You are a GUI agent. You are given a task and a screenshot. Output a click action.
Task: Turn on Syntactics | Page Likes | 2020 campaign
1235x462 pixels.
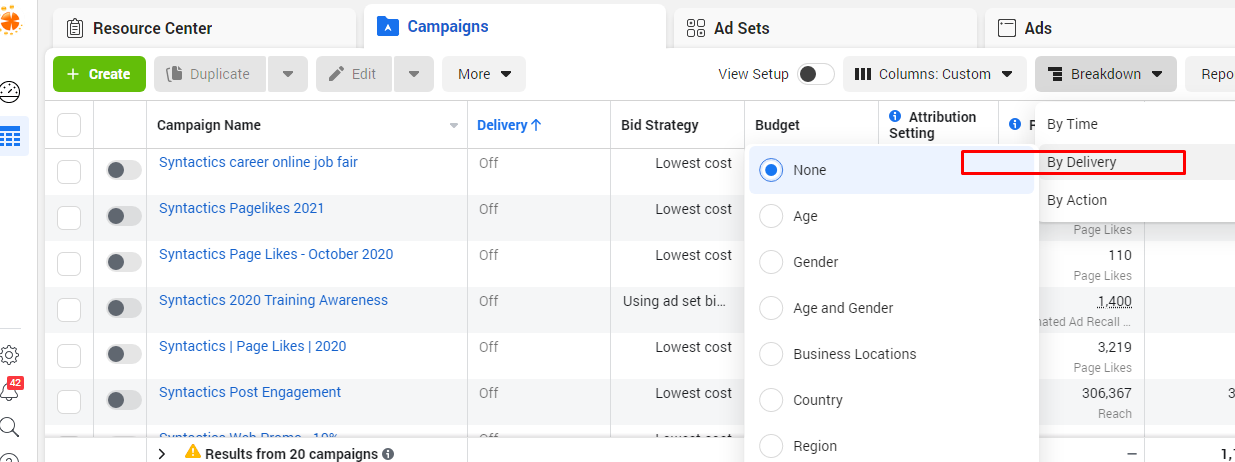[x=124, y=354]
